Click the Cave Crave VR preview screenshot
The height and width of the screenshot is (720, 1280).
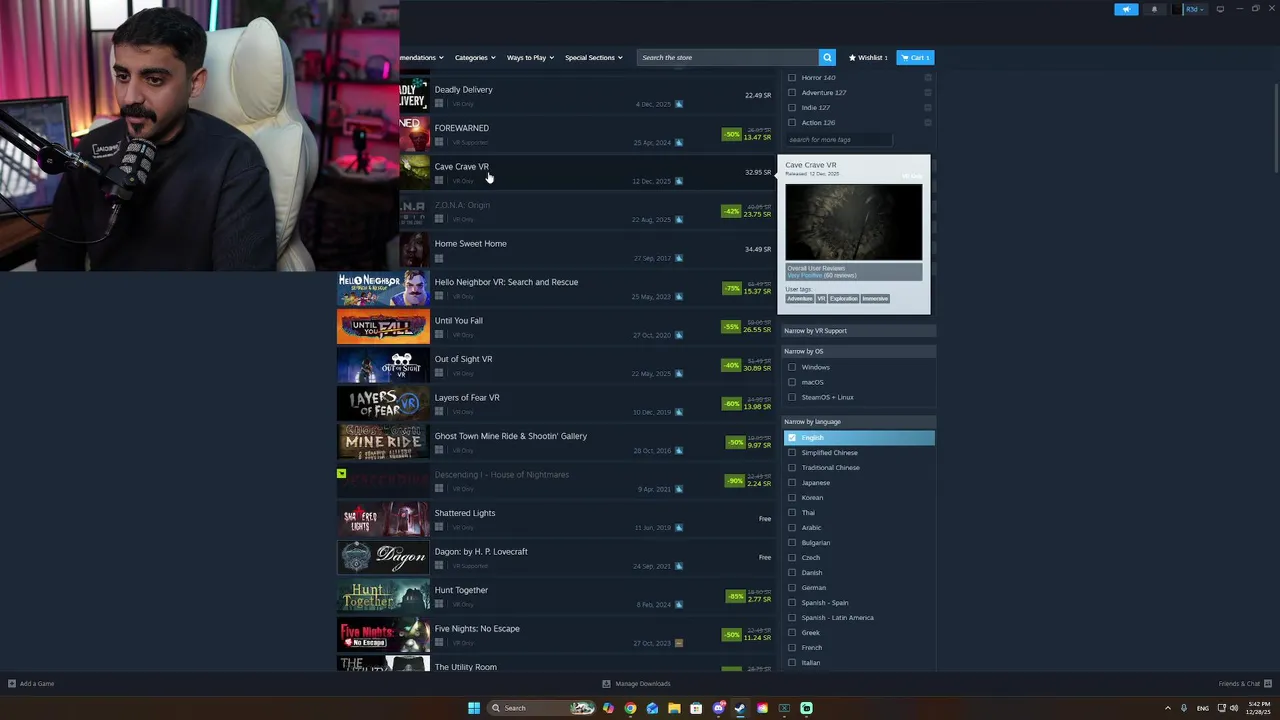click(x=854, y=222)
